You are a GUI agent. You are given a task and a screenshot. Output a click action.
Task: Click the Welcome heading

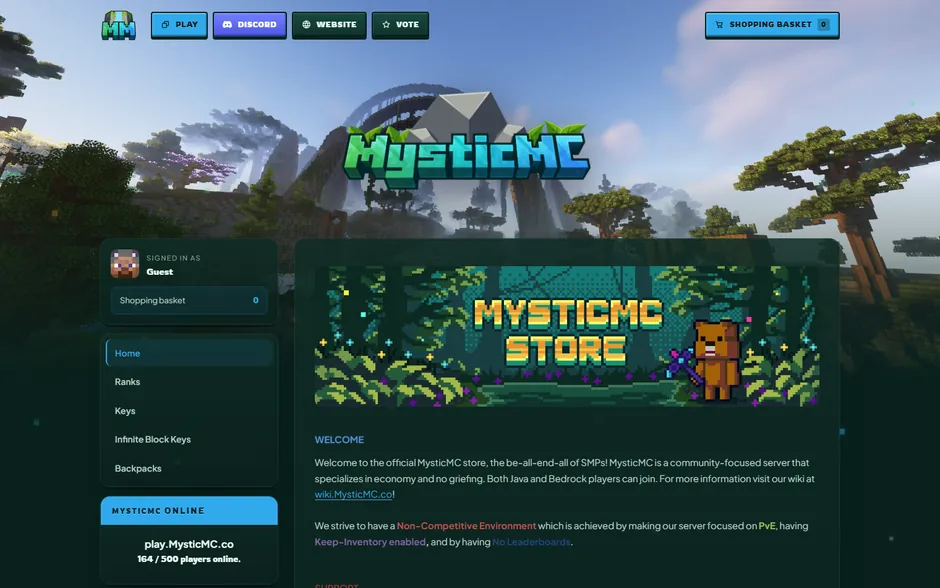(339, 439)
